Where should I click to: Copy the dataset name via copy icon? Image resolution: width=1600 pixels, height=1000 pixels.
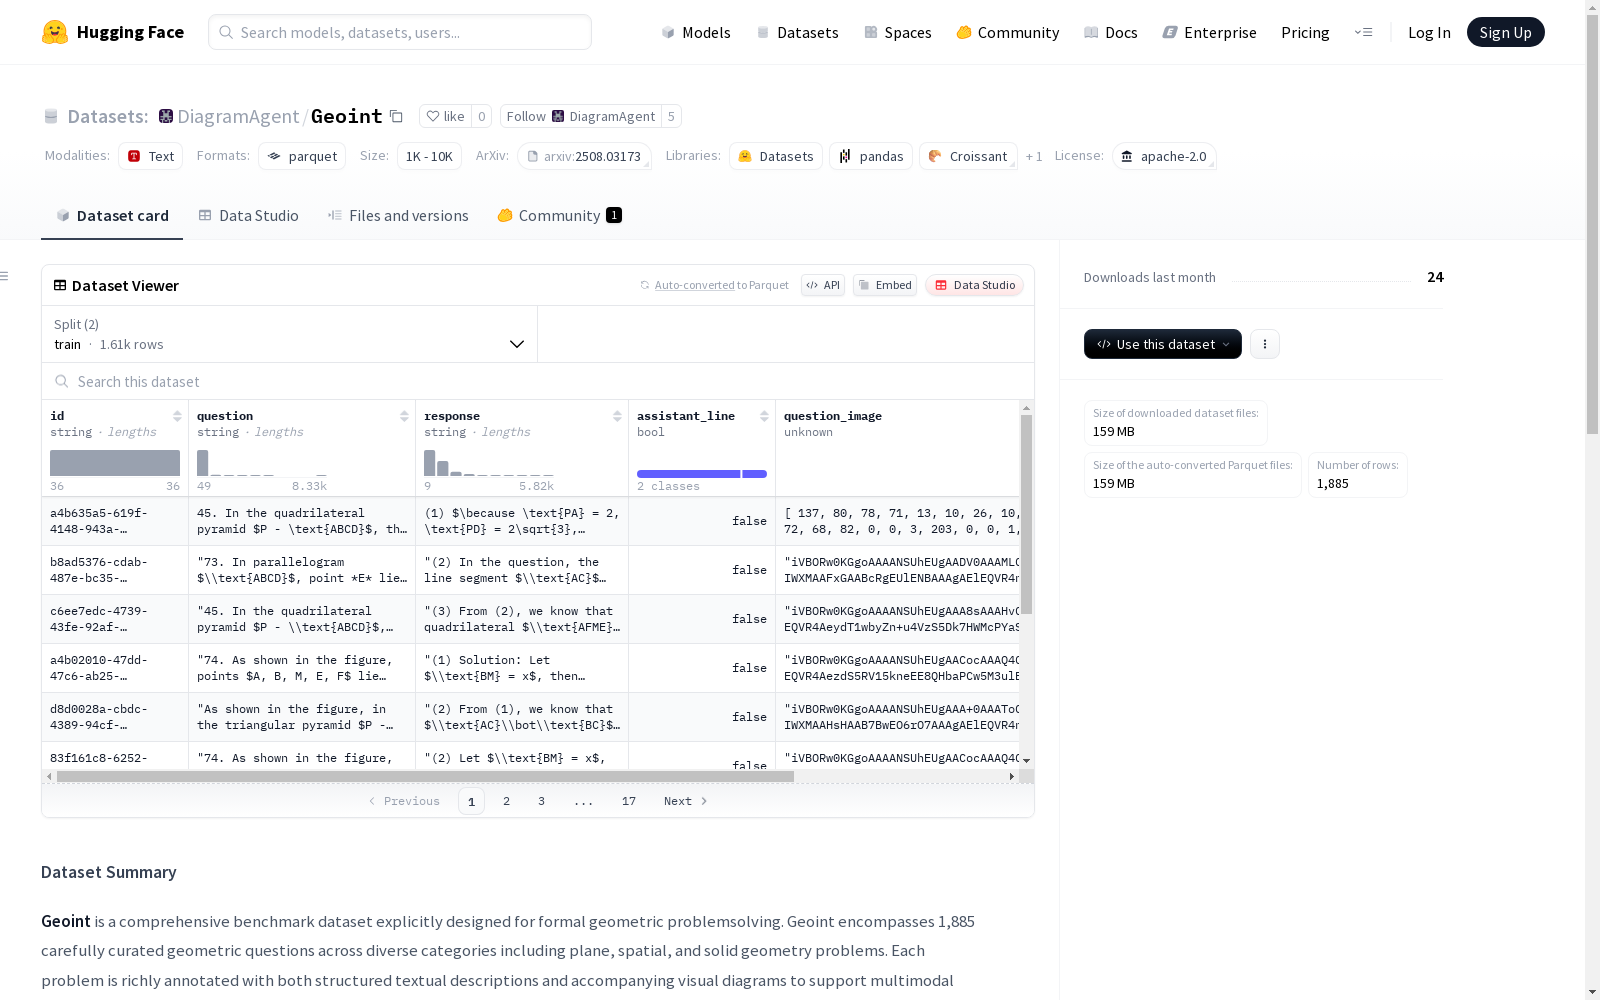coord(396,116)
